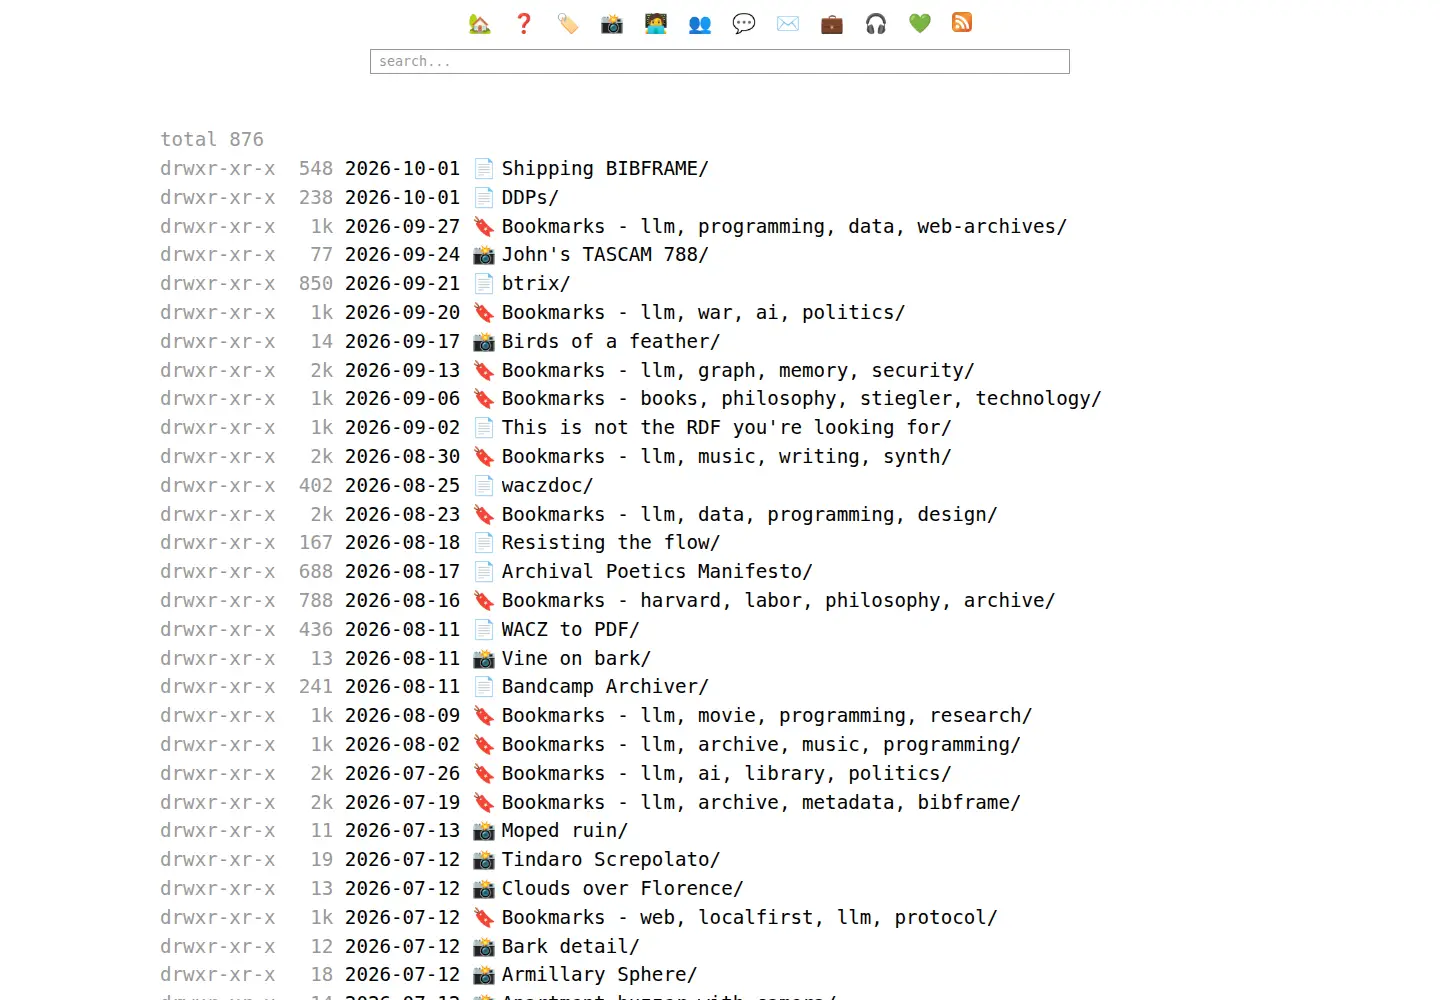1440x1000 pixels.
Task: Open the 'Clouds over Florence/' photo post
Action: 622,888
